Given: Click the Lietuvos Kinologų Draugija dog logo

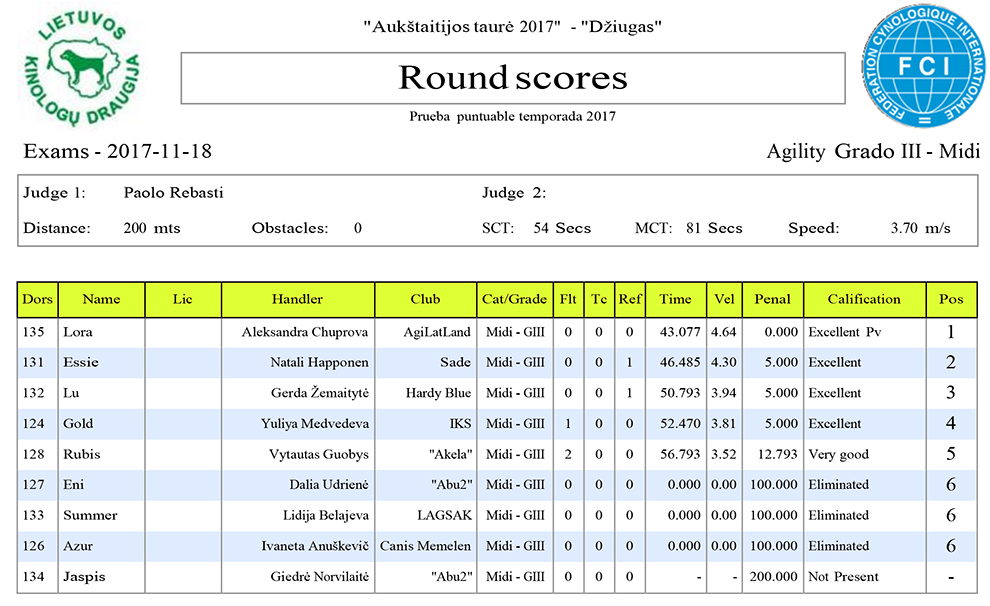Looking at the screenshot, I should 80,67.
